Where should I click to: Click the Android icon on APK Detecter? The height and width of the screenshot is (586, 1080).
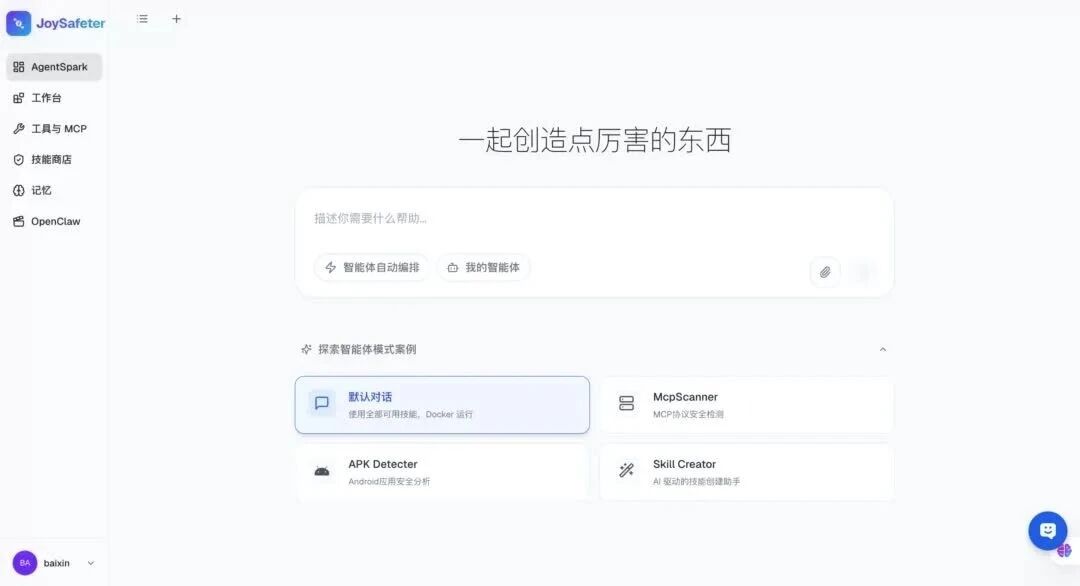(x=322, y=472)
